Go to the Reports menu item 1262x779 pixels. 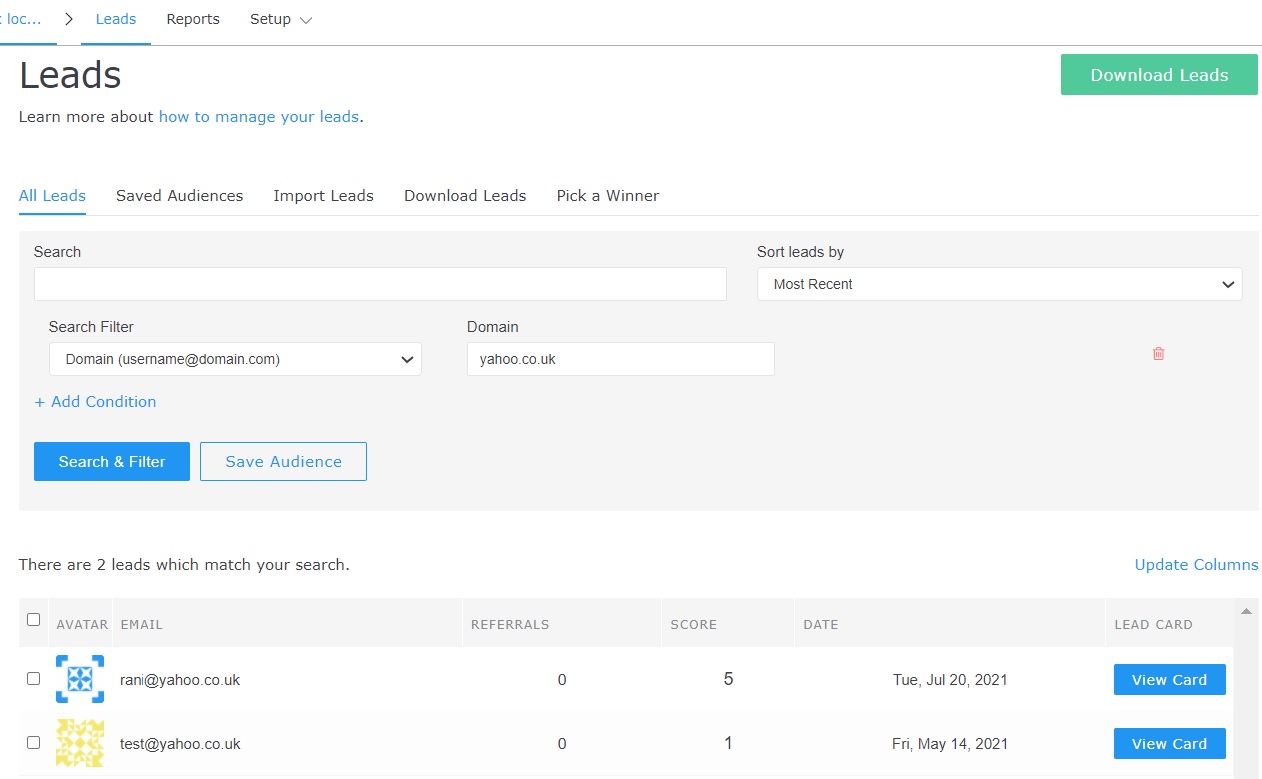(x=192, y=19)
